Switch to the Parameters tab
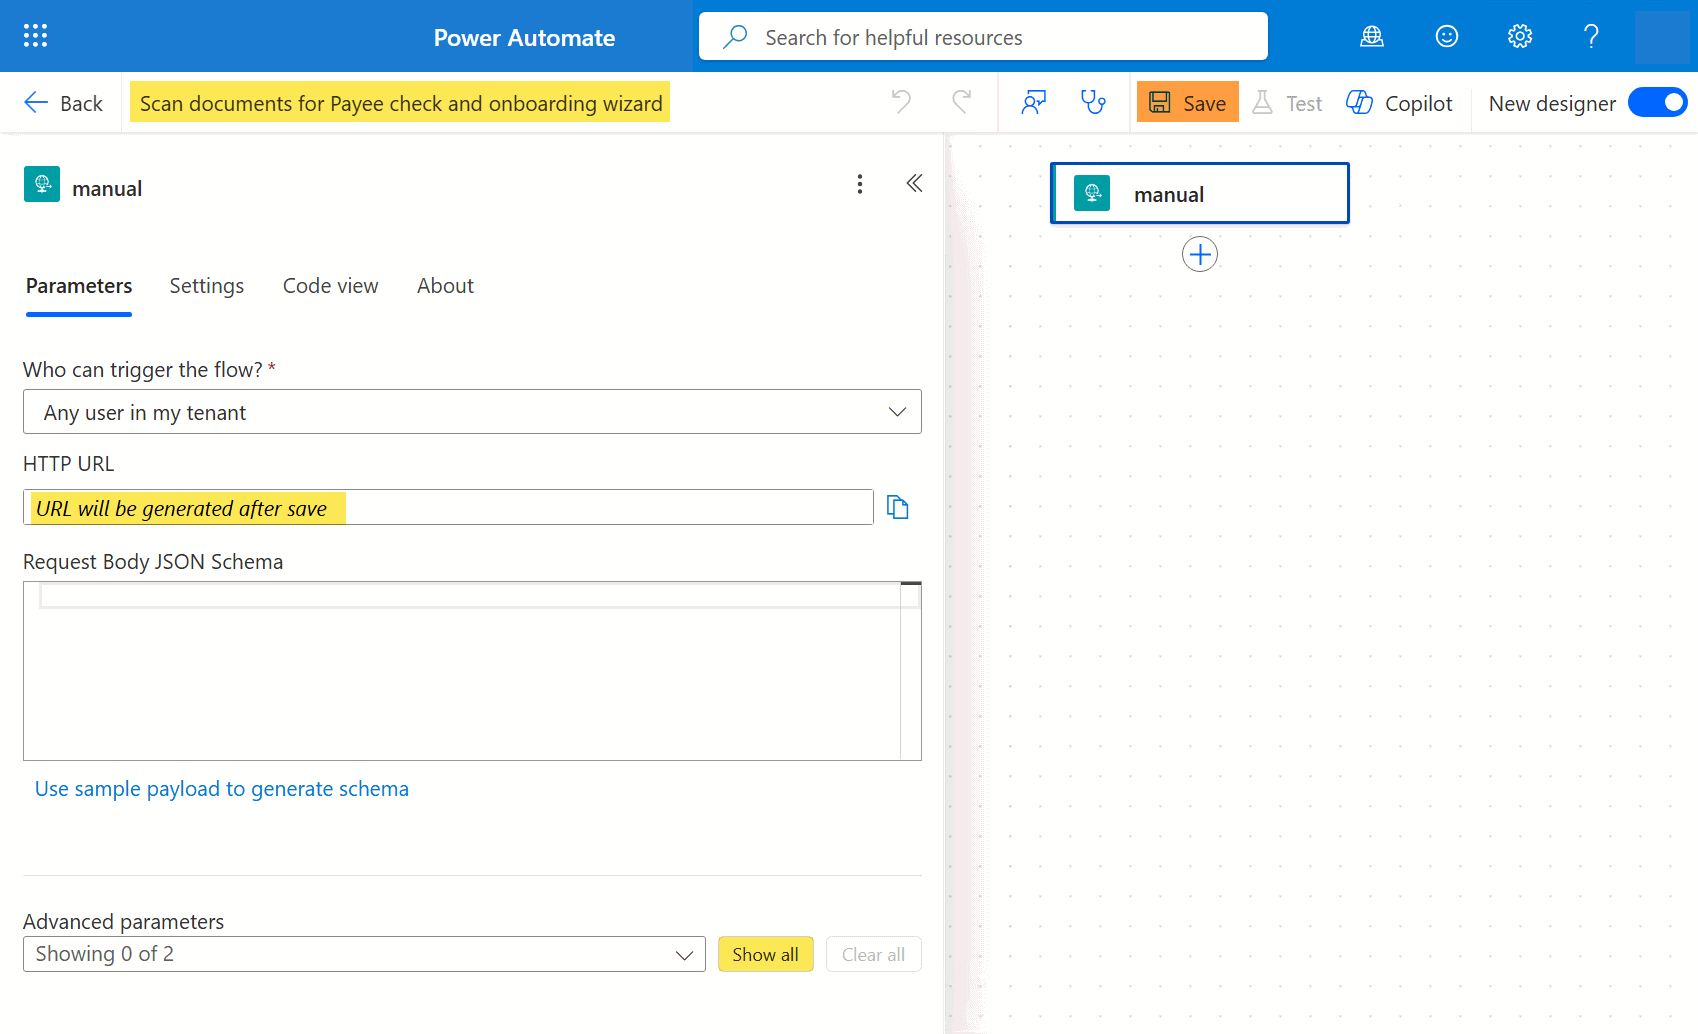Viewport: 1698px width, 1034px height. click(x=79, y=286)
